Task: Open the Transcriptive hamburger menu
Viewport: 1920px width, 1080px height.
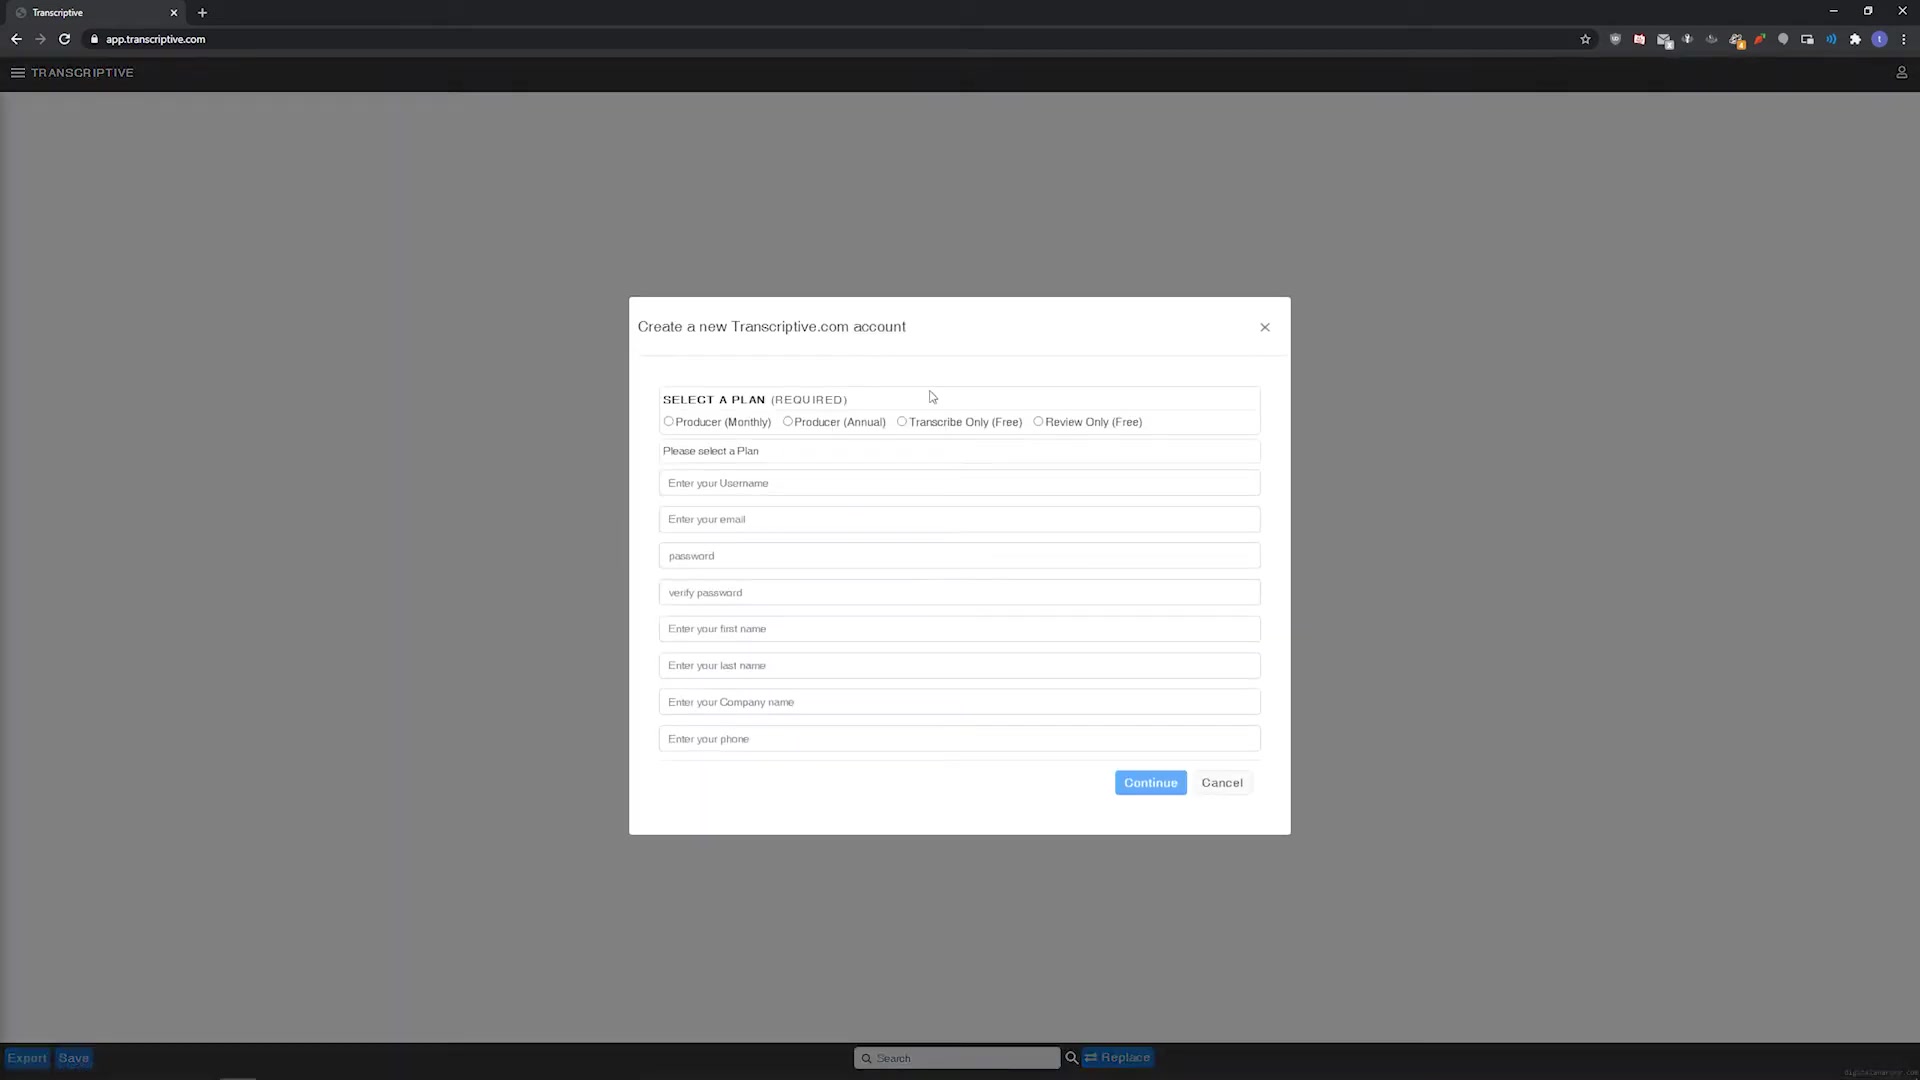Action: point(17,73)
